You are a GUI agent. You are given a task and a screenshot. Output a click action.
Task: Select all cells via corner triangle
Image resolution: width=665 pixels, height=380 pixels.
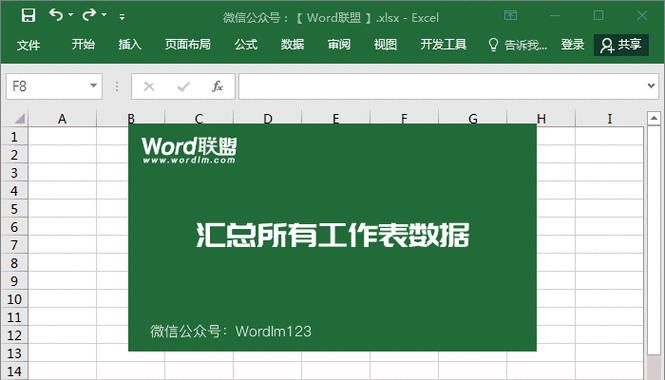19,119
